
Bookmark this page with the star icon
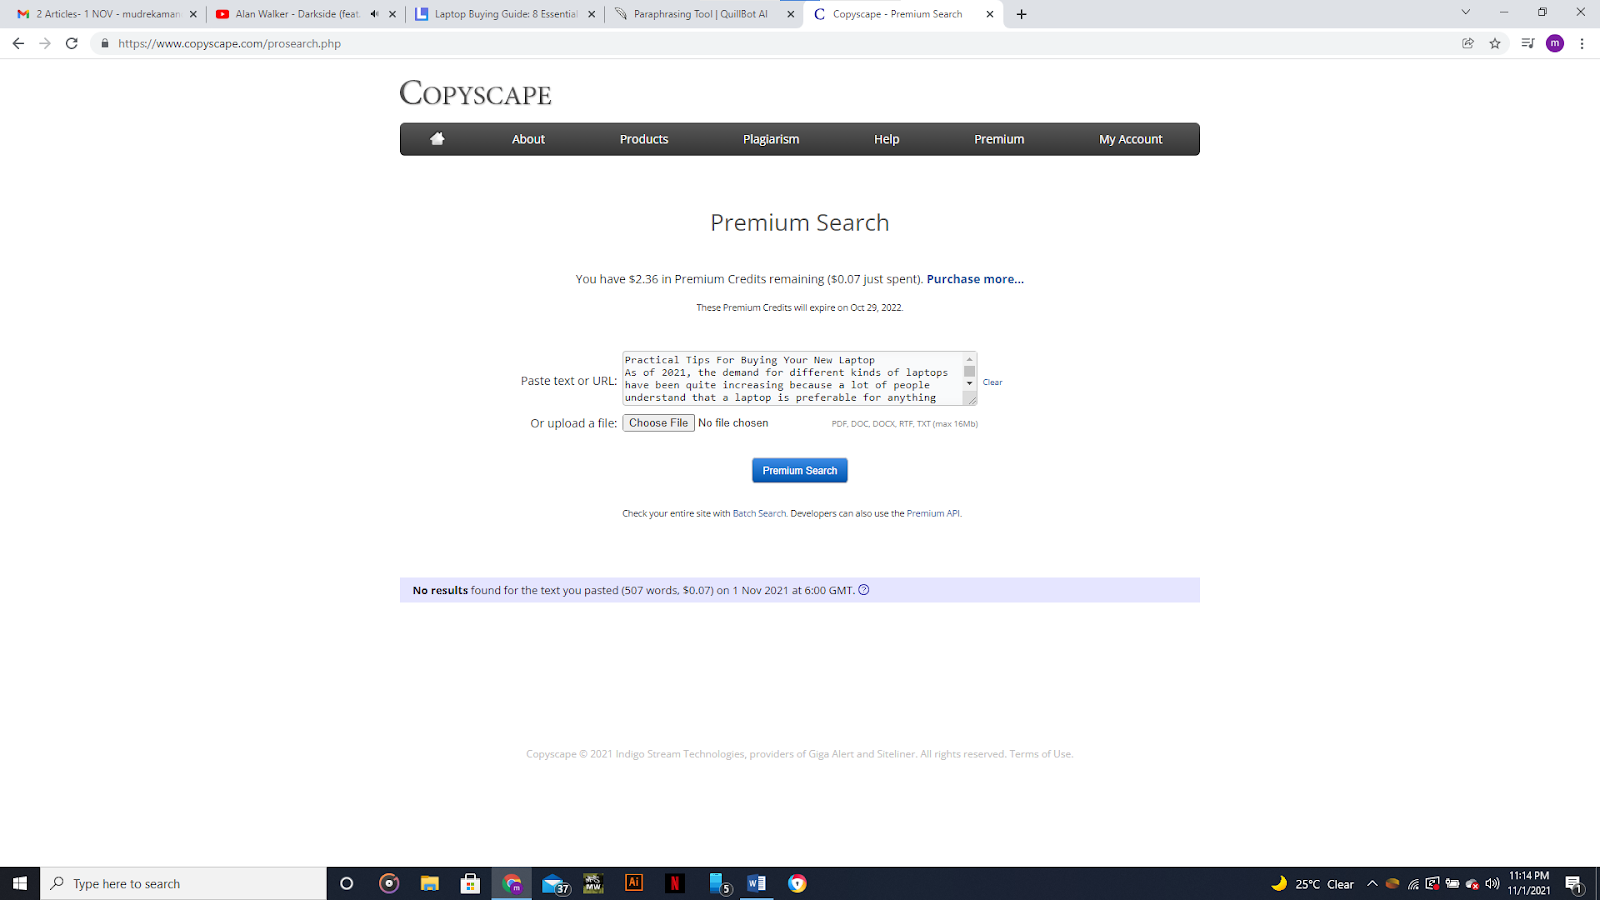[1495, 43]
